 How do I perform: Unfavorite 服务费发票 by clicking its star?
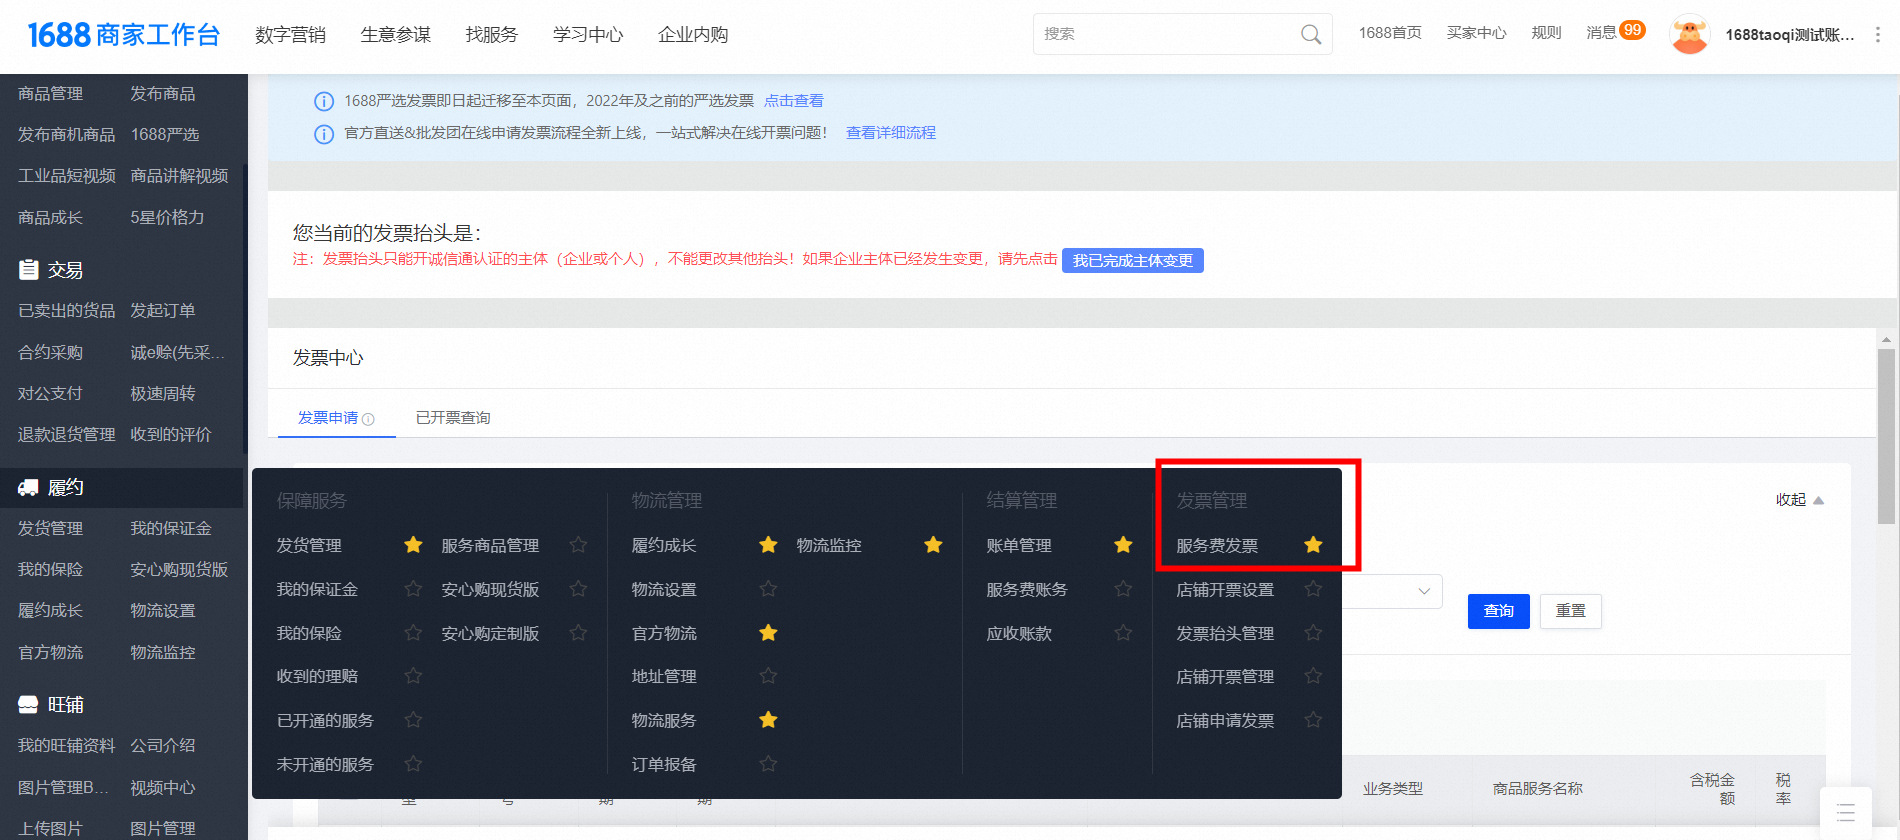point(1313,545)
